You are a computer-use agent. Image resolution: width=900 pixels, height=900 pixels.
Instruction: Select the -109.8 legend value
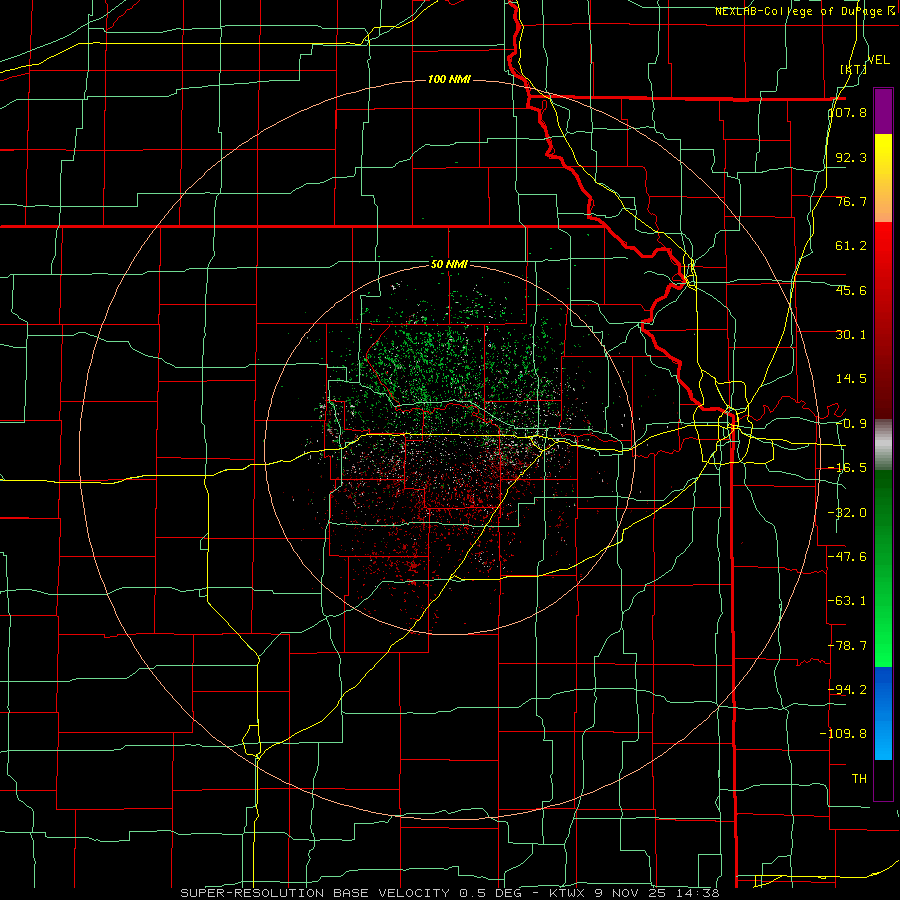(843, 734)
